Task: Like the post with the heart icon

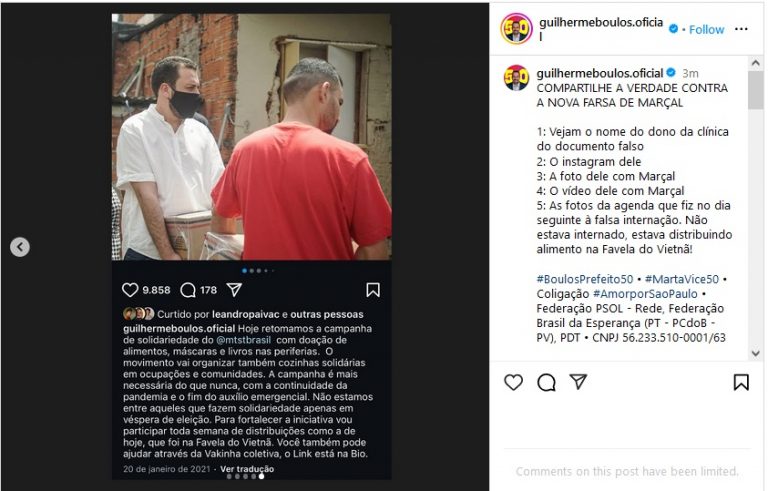Action: (x=513, y=382)
